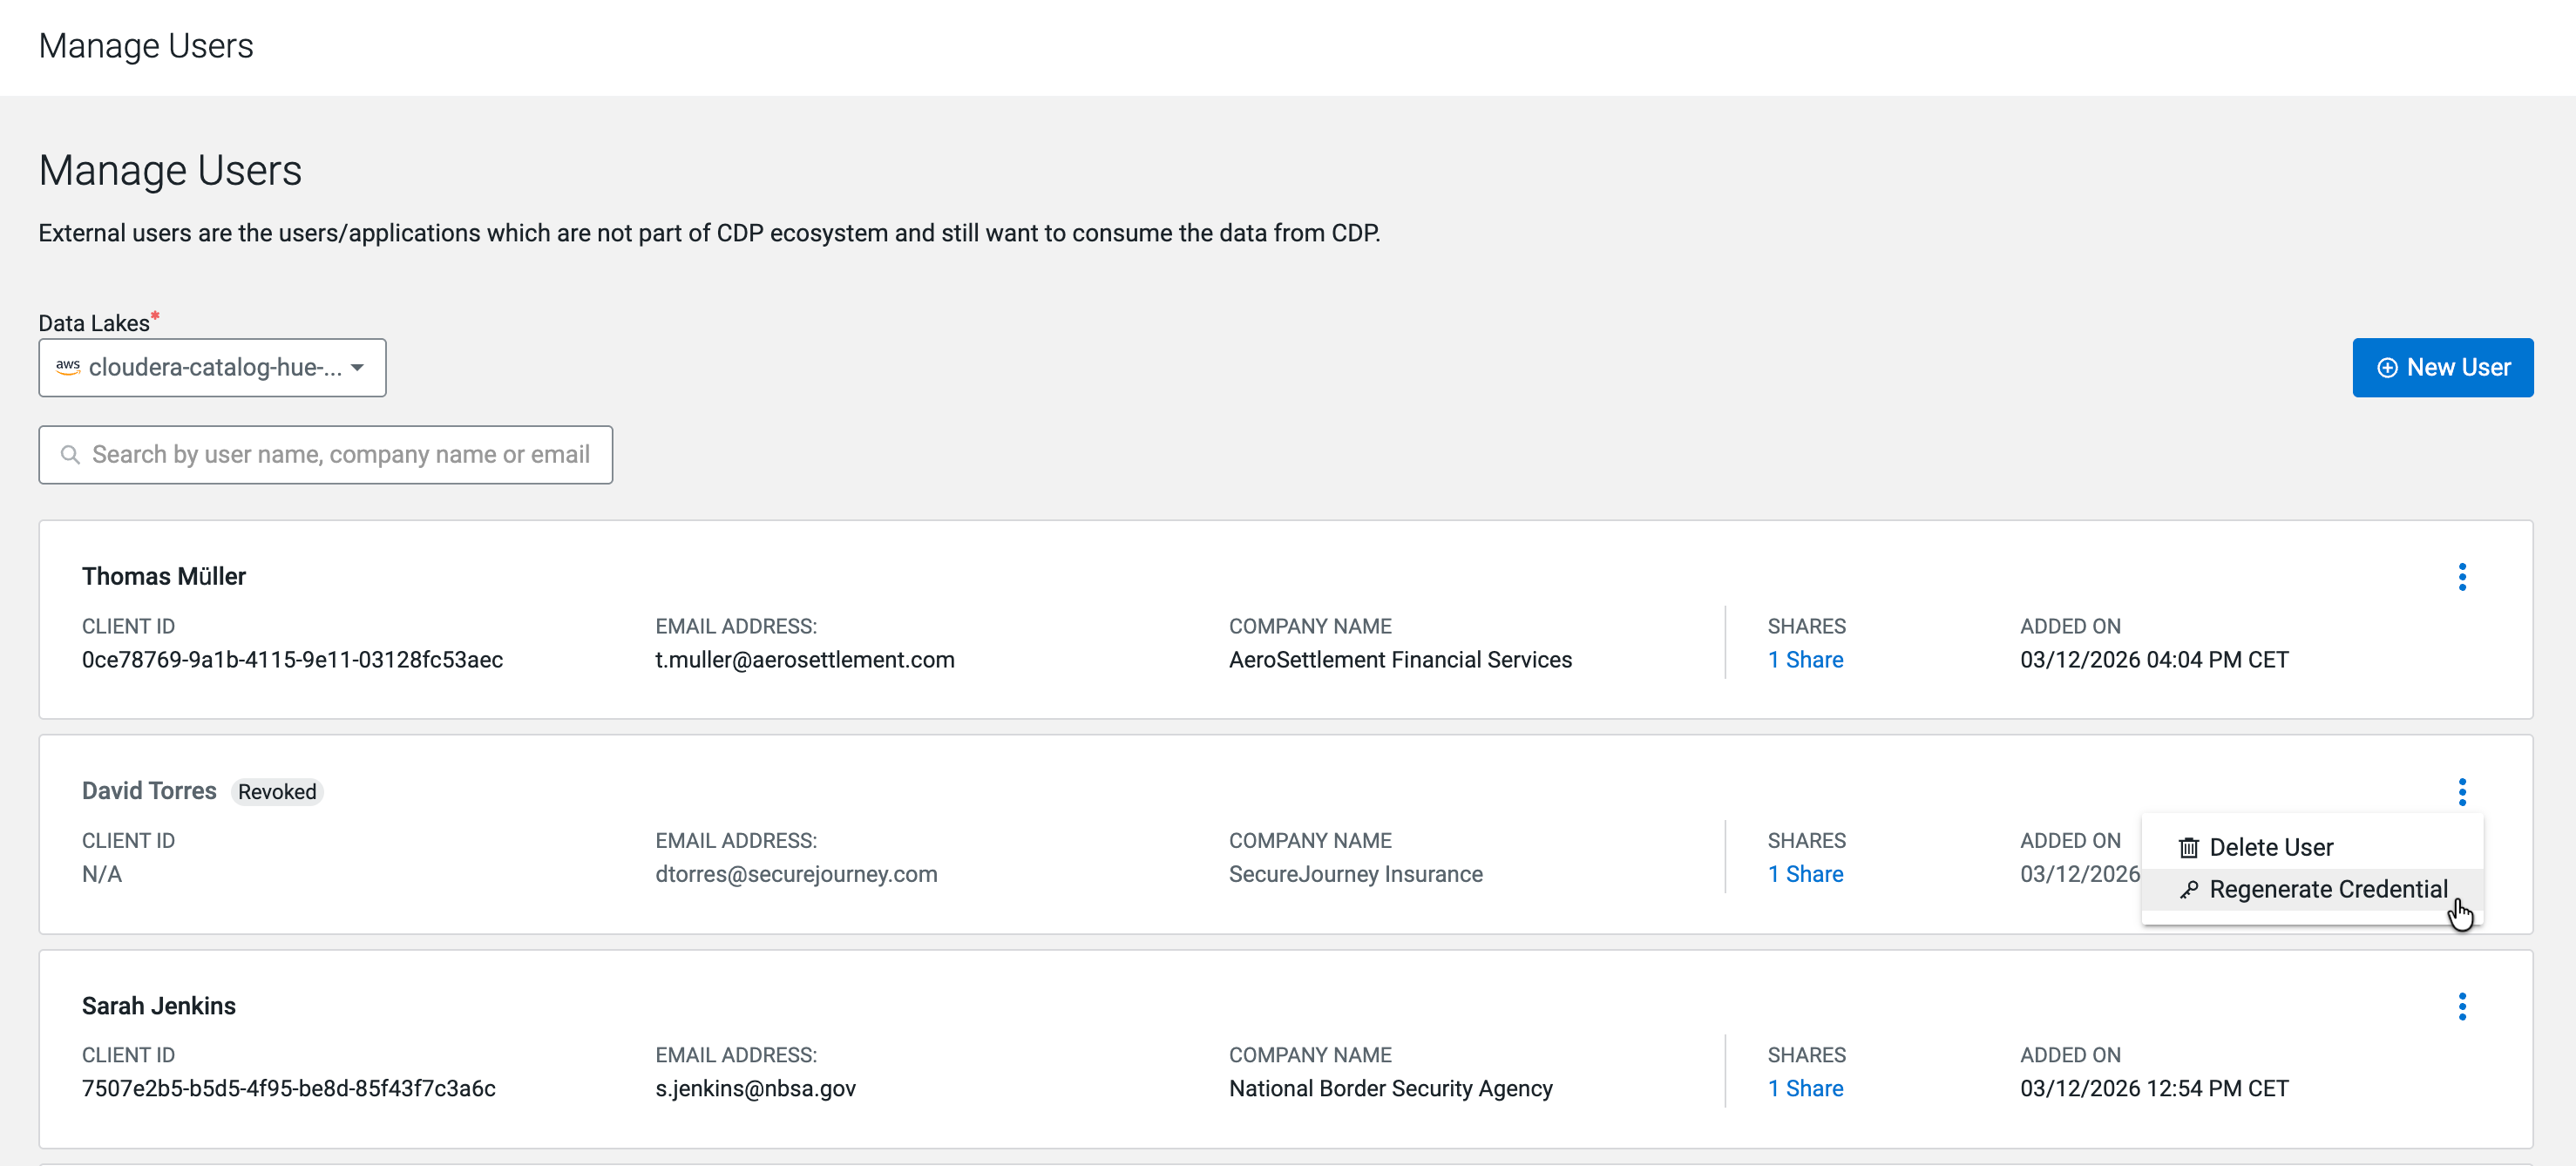2576x1166 pixels.
Task: Focus the user search input field
Action: pos(340,455)
